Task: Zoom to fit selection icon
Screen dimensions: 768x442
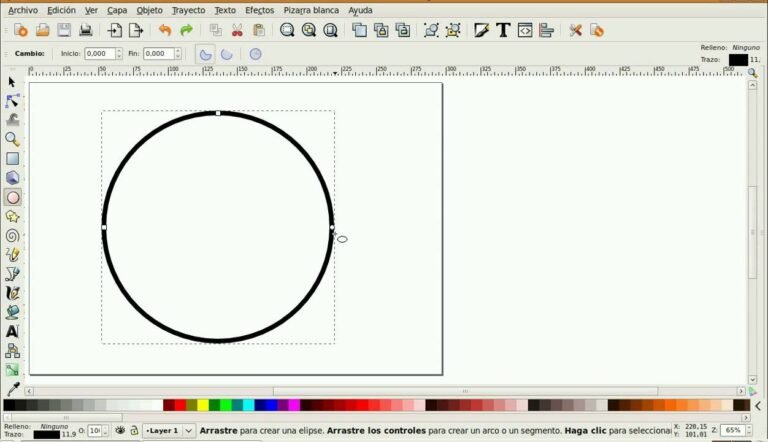Action: click(287, 30)
